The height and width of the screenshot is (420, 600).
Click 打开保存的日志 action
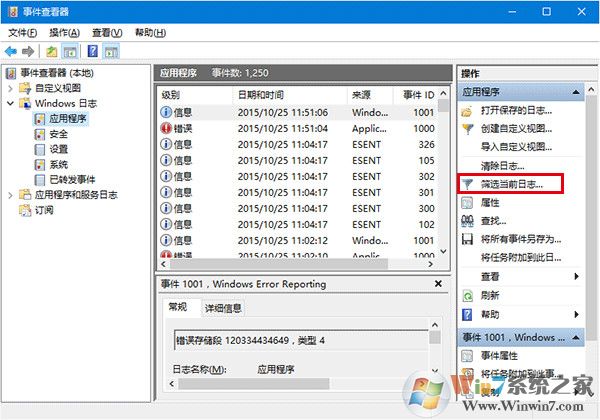point(516,111)
